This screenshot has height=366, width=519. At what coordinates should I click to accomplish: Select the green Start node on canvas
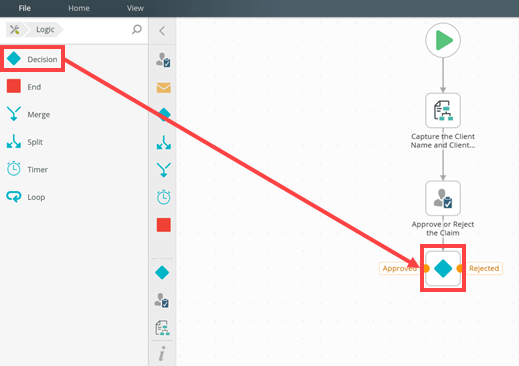click(x=443, y=40)
